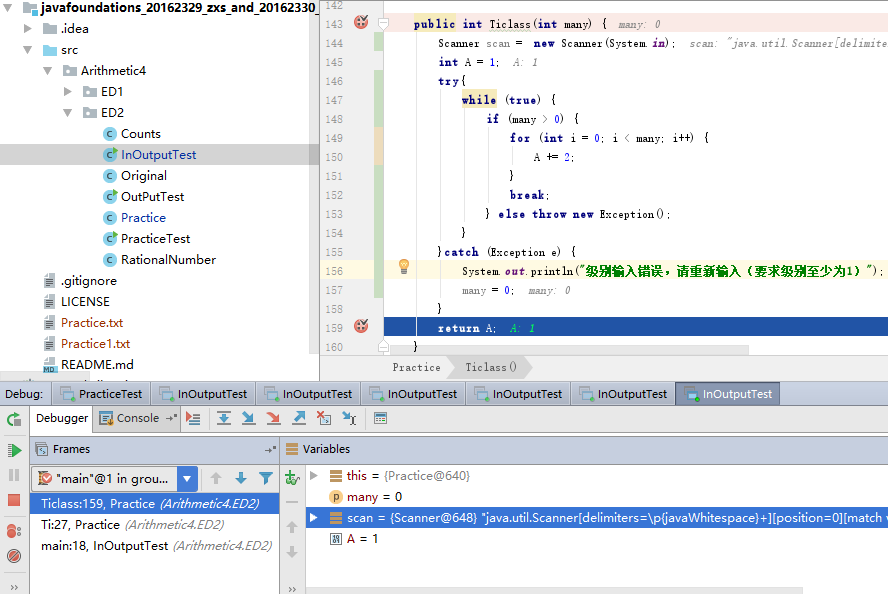Collapse the ED2 package
This screenshot has width=888, height=594.
[x=67, y=113]
